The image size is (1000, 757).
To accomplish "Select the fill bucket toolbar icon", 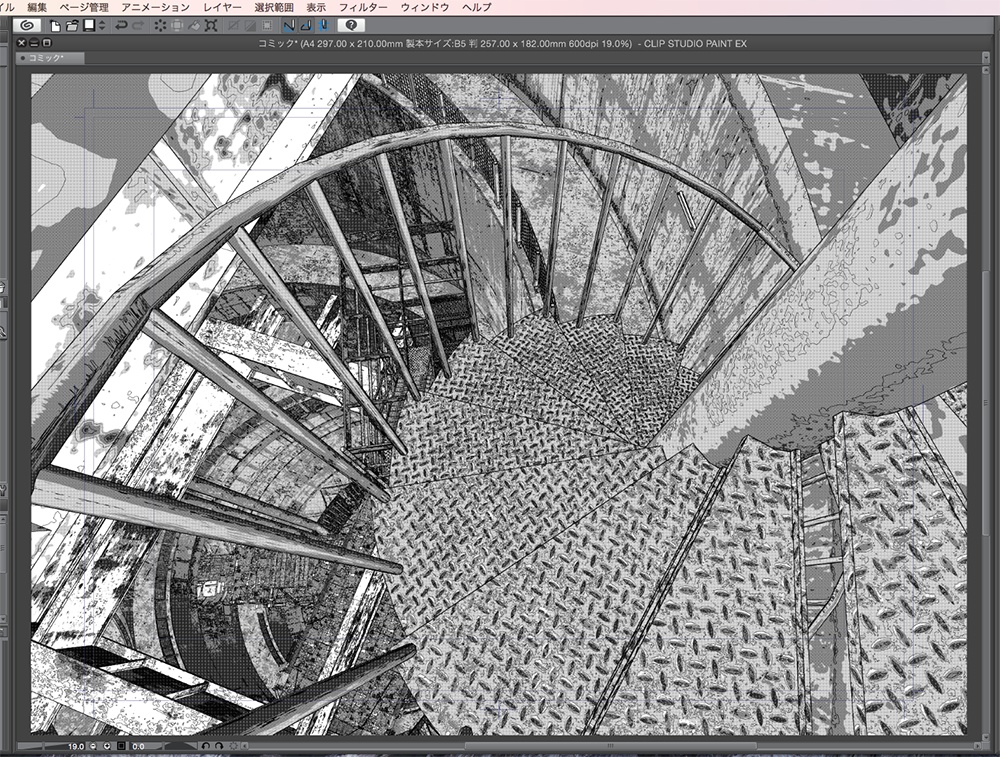I will (x=194, y=26).
